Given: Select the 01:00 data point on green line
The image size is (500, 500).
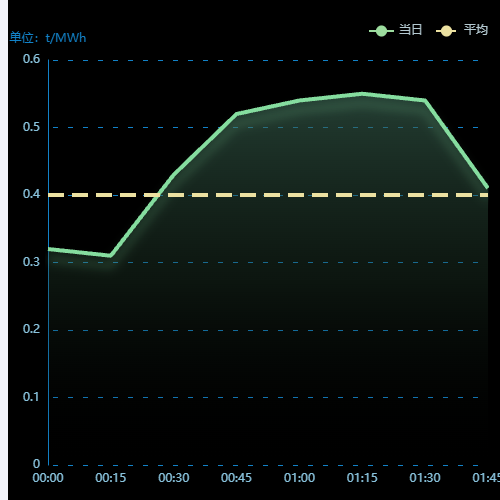Looking at the screenshot, I should click(299, 100).
